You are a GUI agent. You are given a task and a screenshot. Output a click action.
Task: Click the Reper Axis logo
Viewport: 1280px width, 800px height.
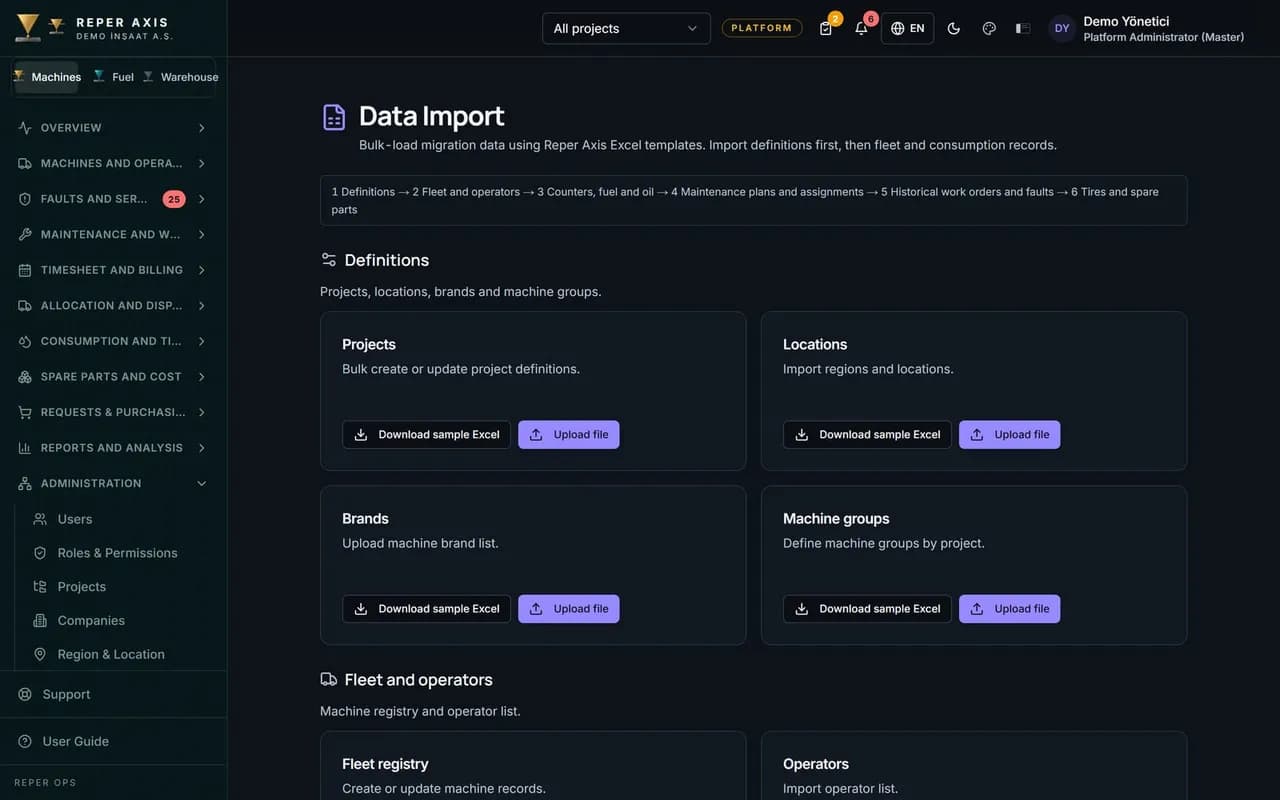click(x=28, y=27)
